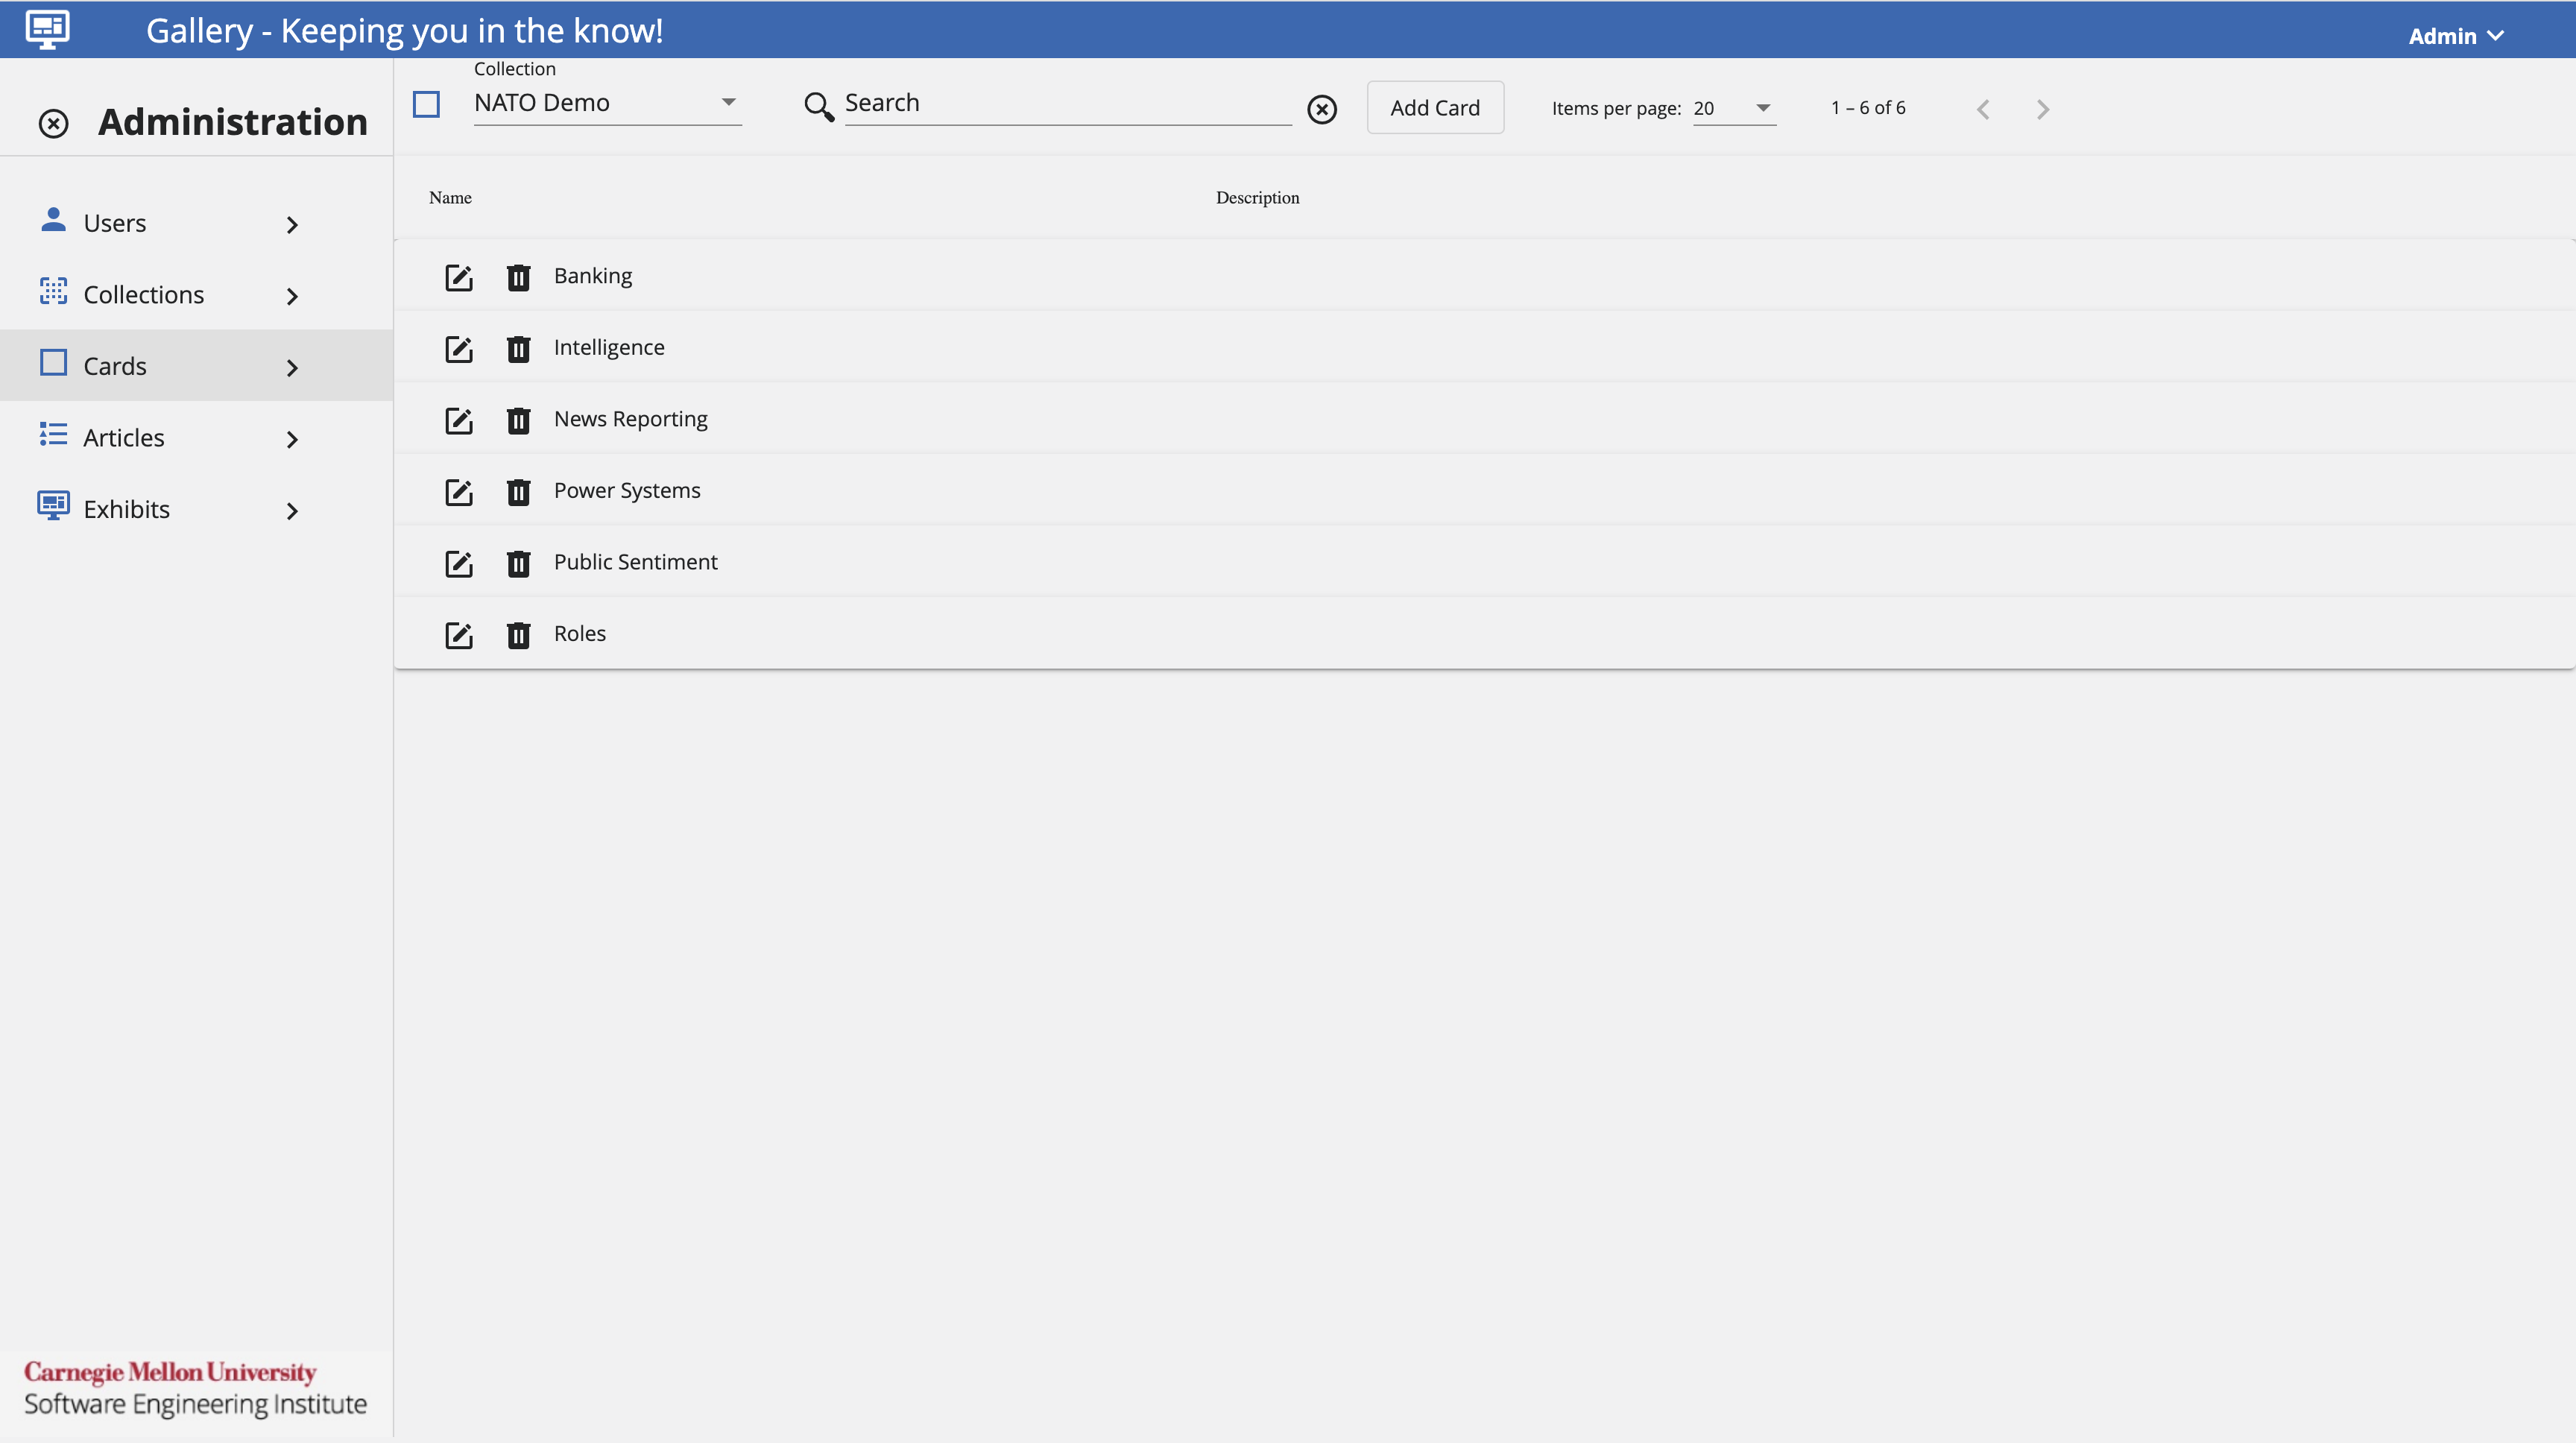Click the delete icon for Intelligence card
Screen dimensions: 2576x1443
[x=518, y=347]
